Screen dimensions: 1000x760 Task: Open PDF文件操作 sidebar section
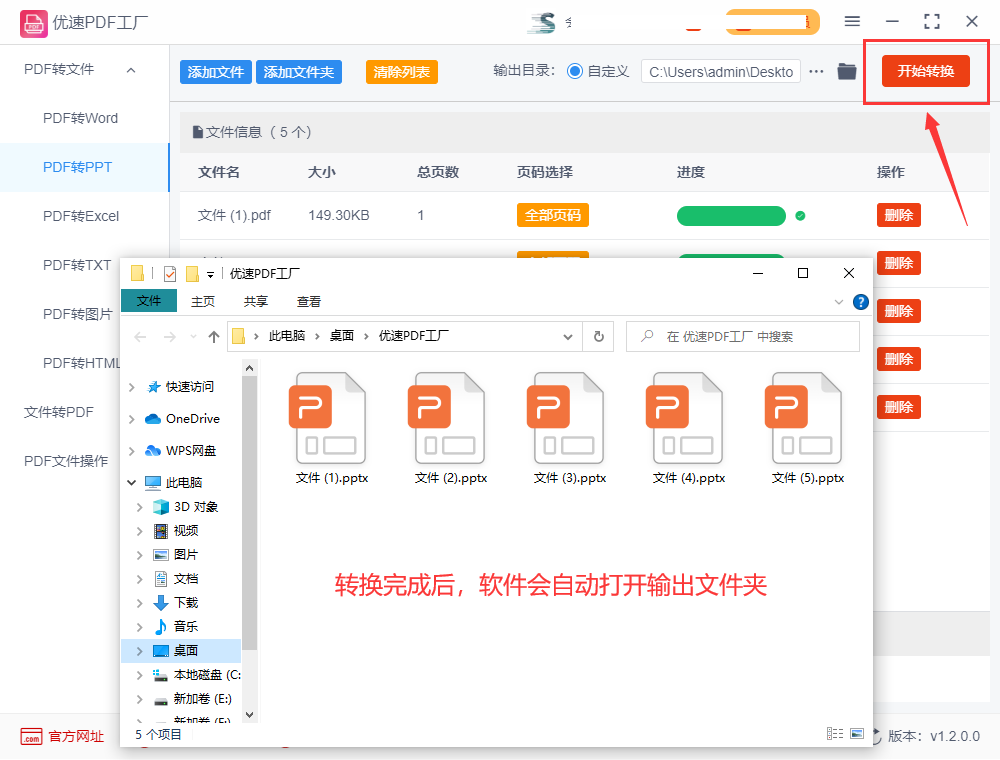point(66,461)
